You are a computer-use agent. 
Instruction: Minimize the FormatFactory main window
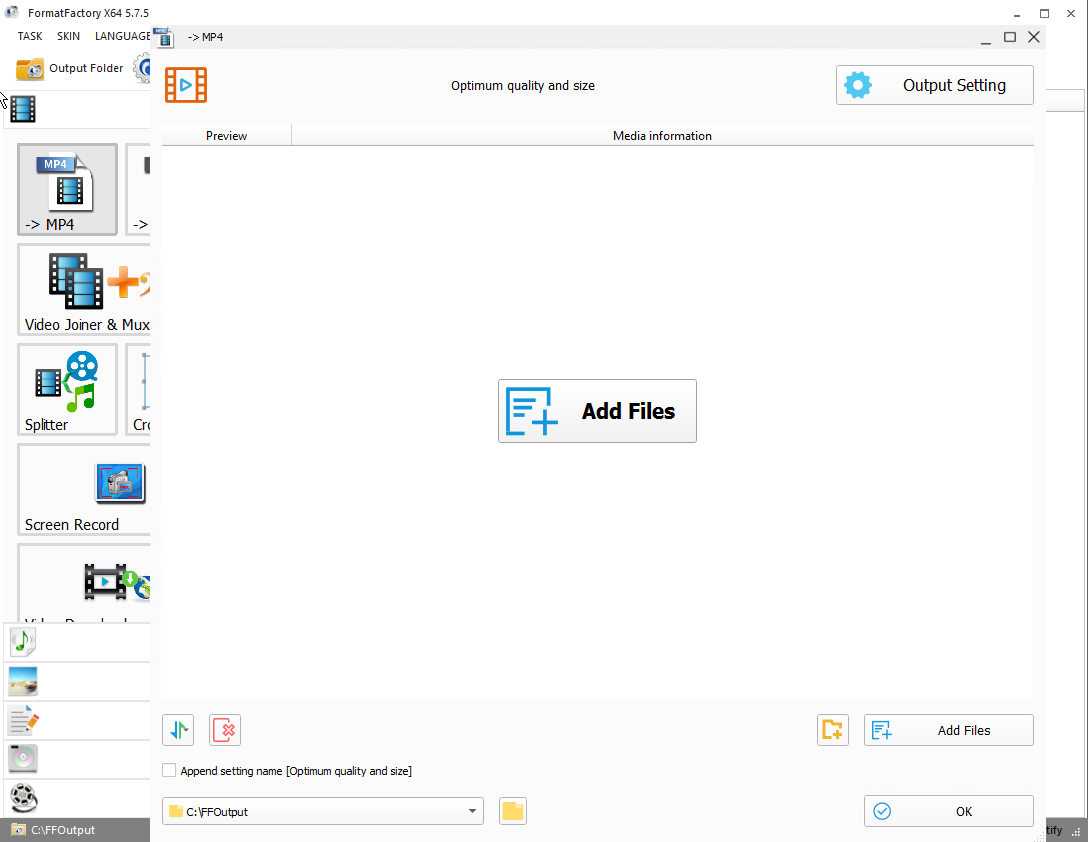pos(1017,13)
